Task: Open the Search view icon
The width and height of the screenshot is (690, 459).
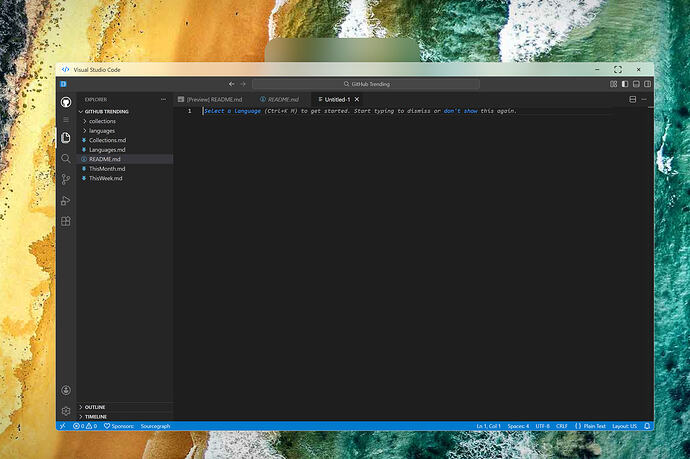Action: pyautogui.click(x=66, y=158)
